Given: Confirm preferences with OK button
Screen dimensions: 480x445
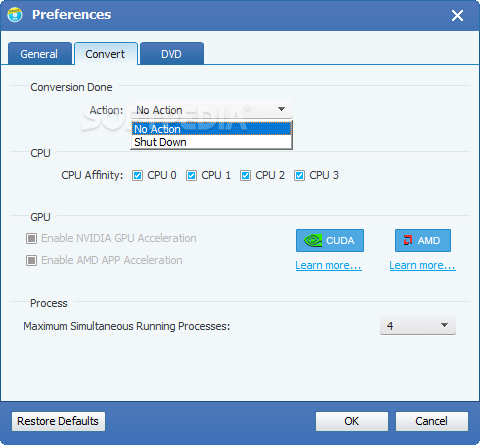Looking at the screenshot, I should pos(352,421).
